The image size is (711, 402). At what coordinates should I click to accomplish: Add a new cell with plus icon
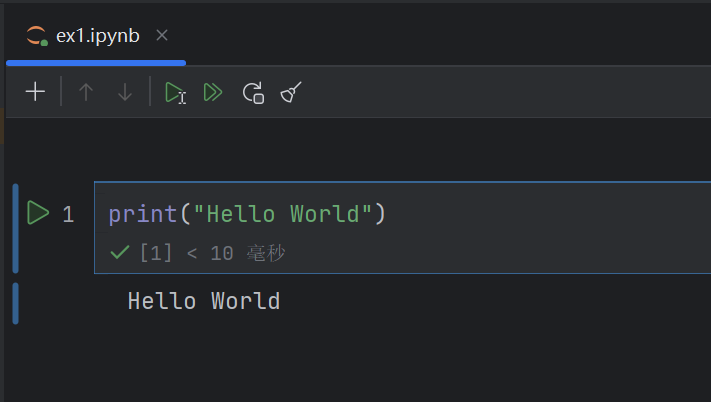click(35, 93)
